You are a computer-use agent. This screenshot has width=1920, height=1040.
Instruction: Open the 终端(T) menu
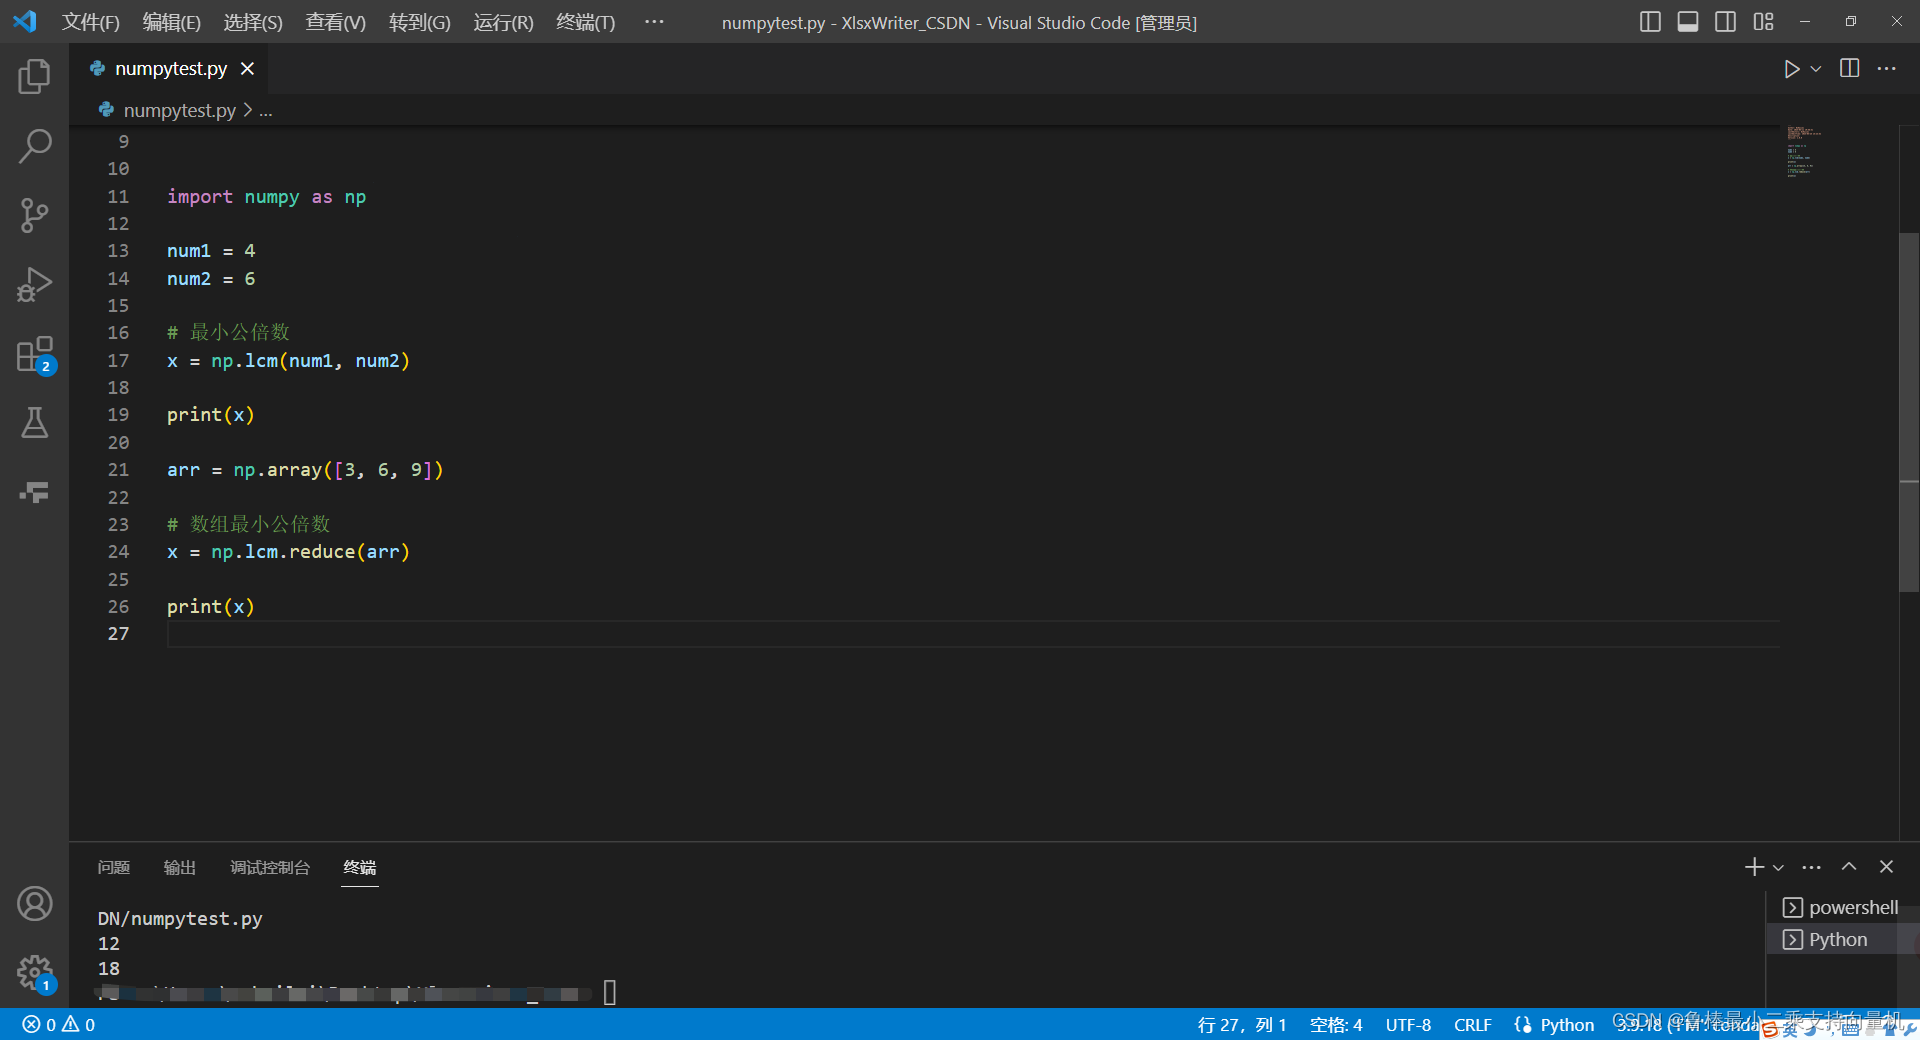point(586,22)
